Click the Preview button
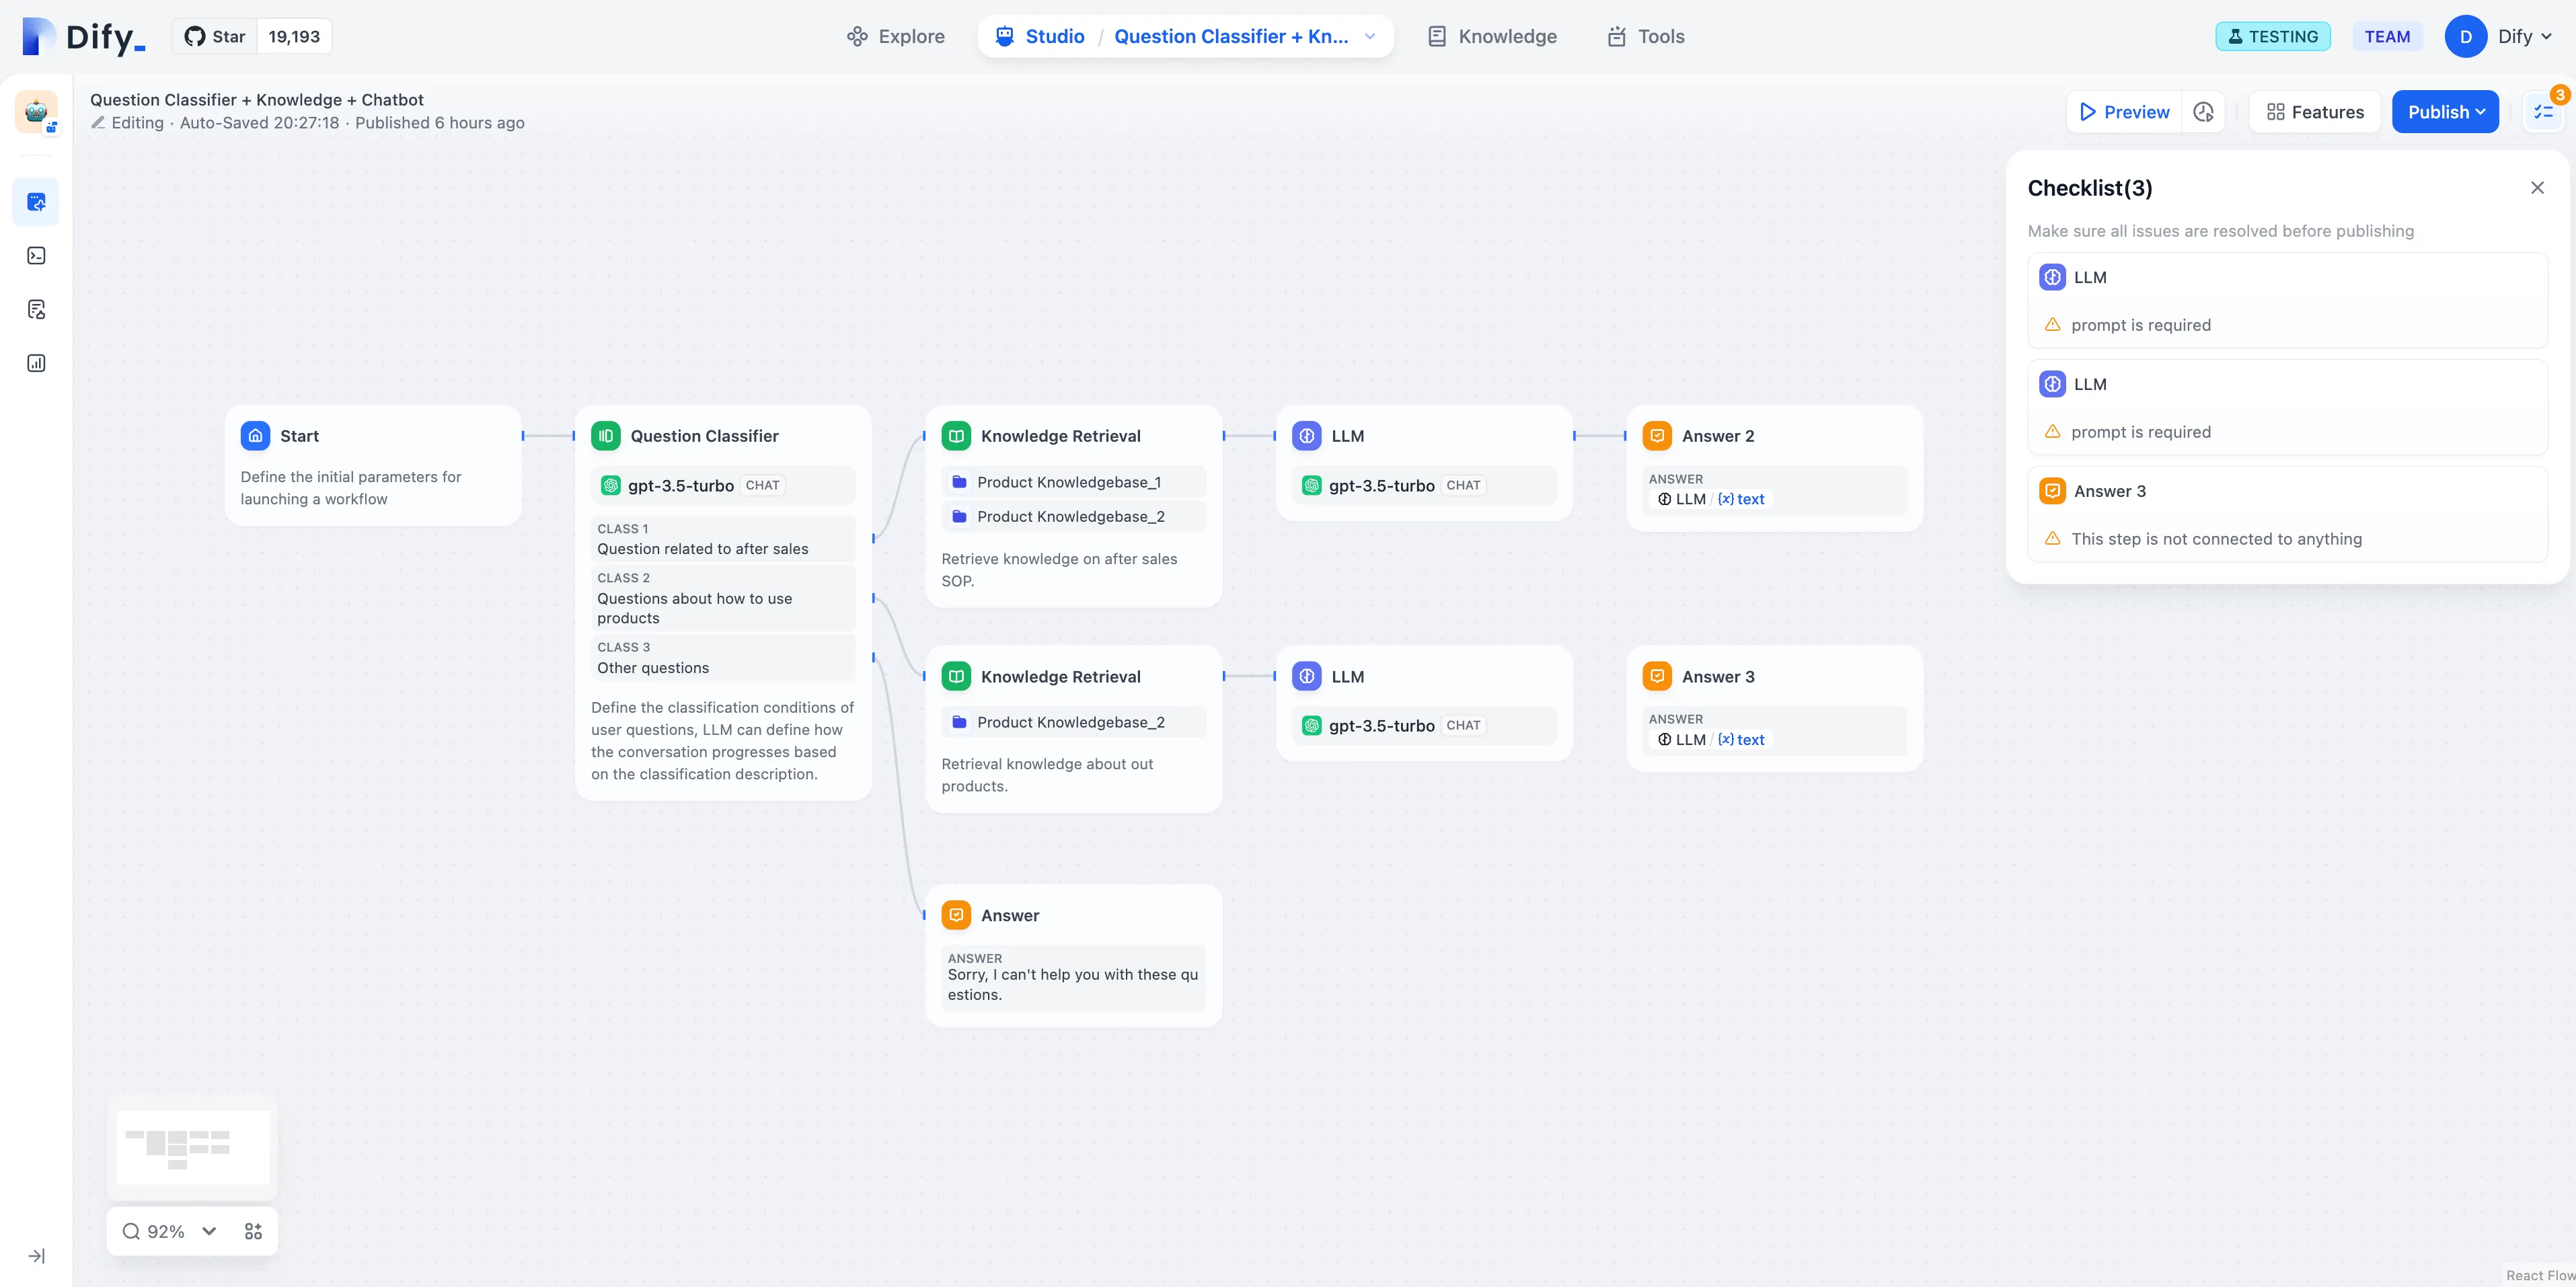Viewport: 2576px width, 1287px height. pyautogui.click(x=2124, y=112)
